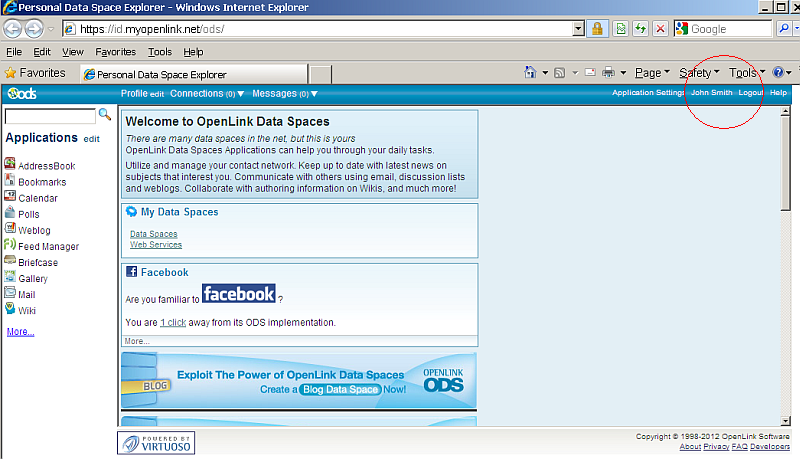Click the search magnifier icon in sidebar
The height and width of the screenshot is (459, 800).
(x=105, y=115)
